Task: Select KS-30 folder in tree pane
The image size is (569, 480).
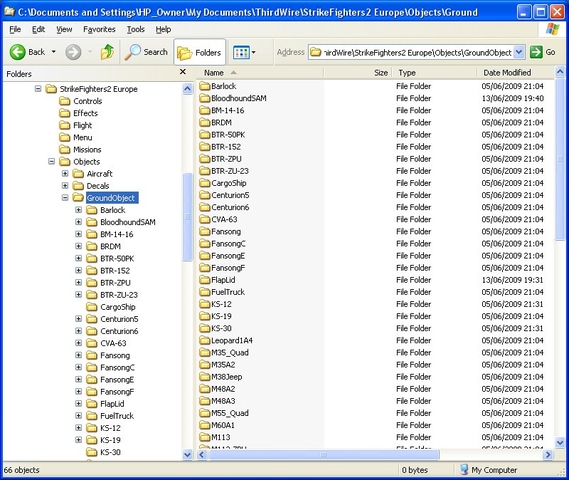Action: (103, 452)
